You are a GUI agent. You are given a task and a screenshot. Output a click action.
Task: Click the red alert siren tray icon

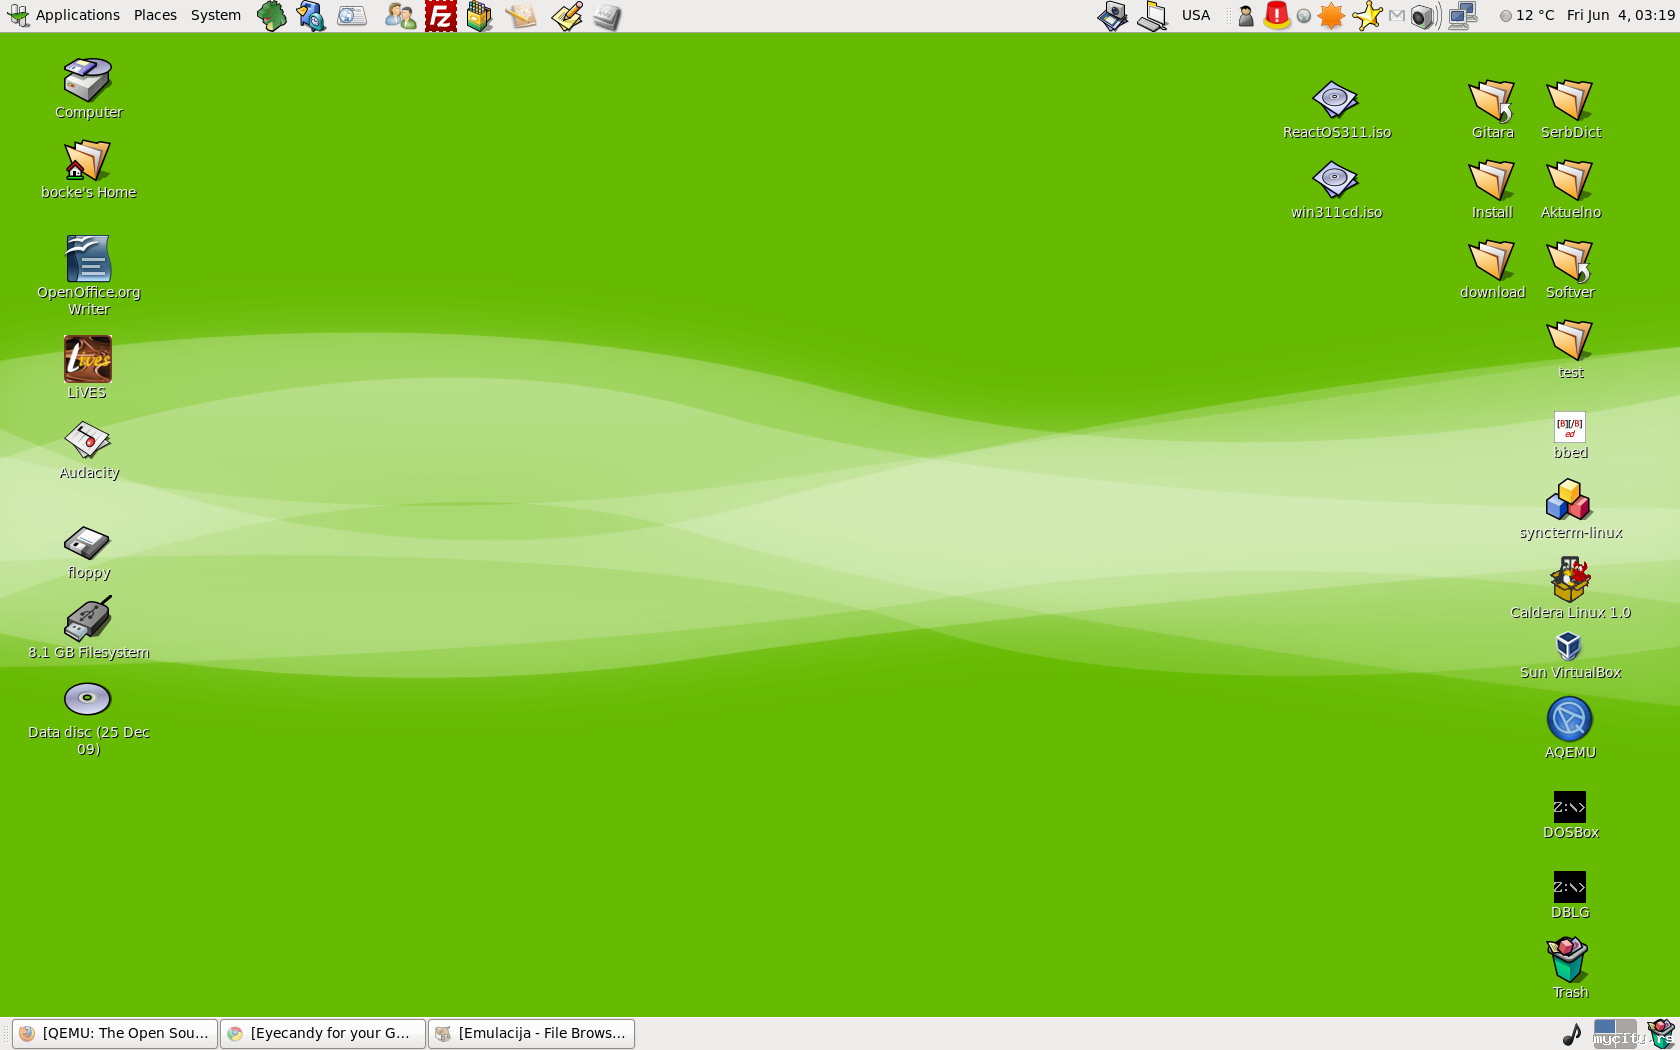[1277, 15]
